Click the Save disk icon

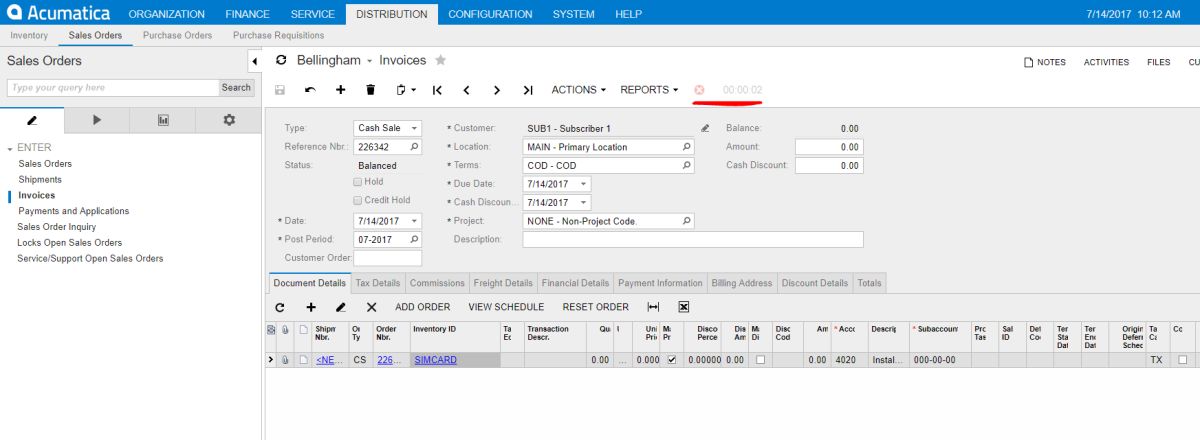(280, 90)
